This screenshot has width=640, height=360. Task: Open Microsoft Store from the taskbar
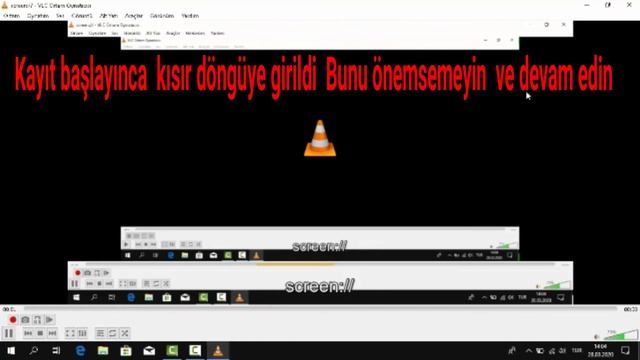coord(126,351)
